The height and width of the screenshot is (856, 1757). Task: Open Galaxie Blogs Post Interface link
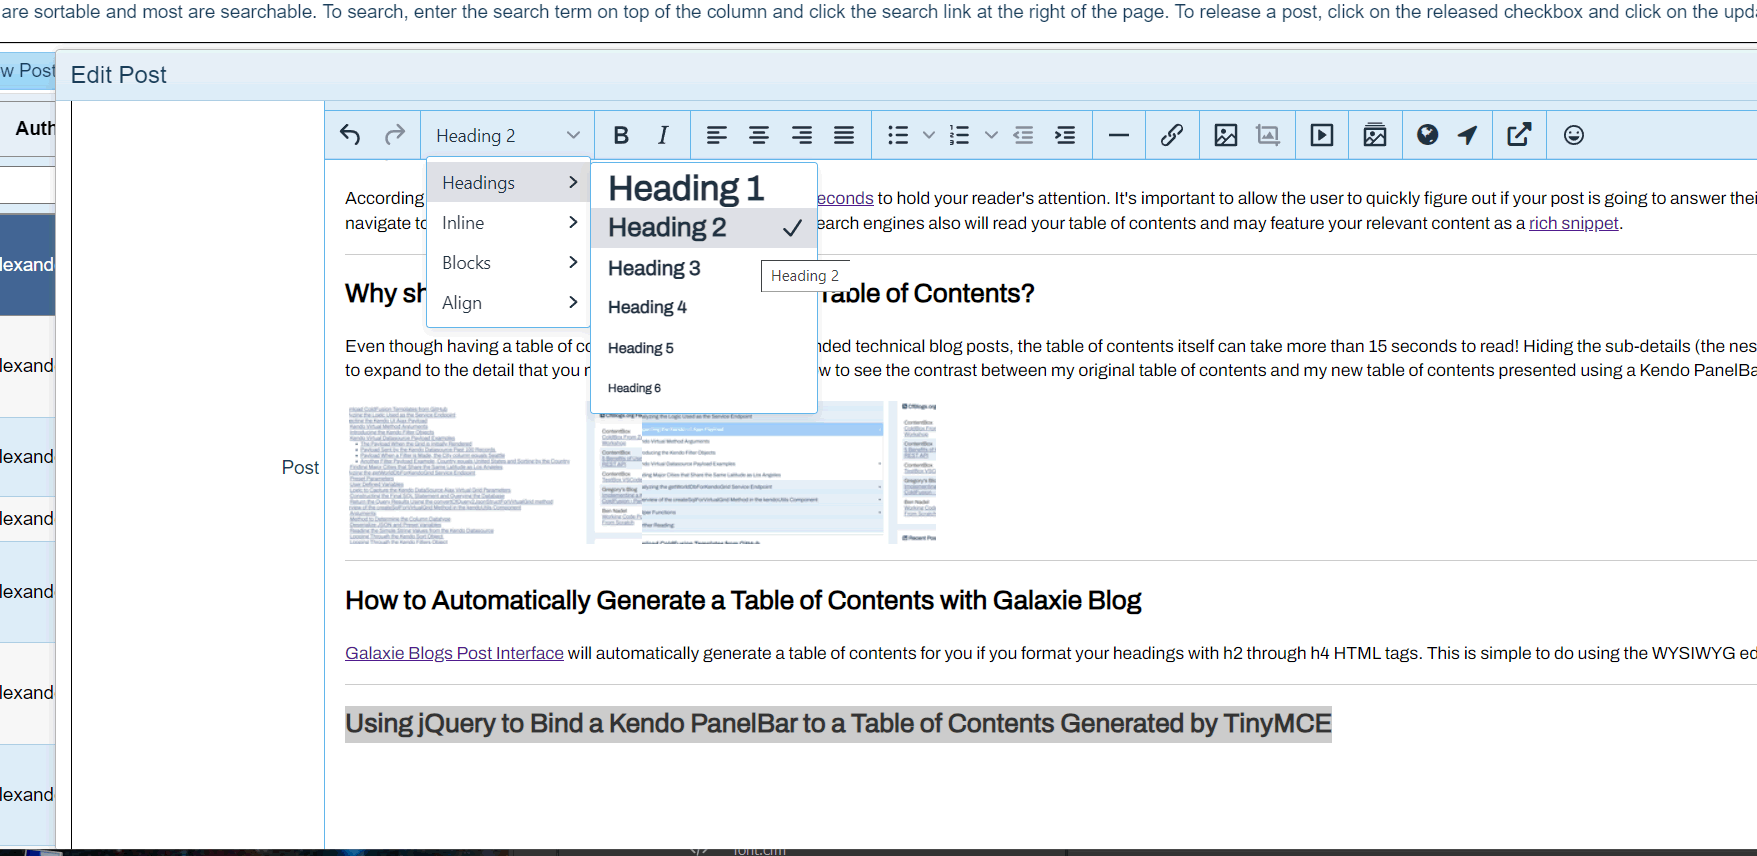pos(454,653)
